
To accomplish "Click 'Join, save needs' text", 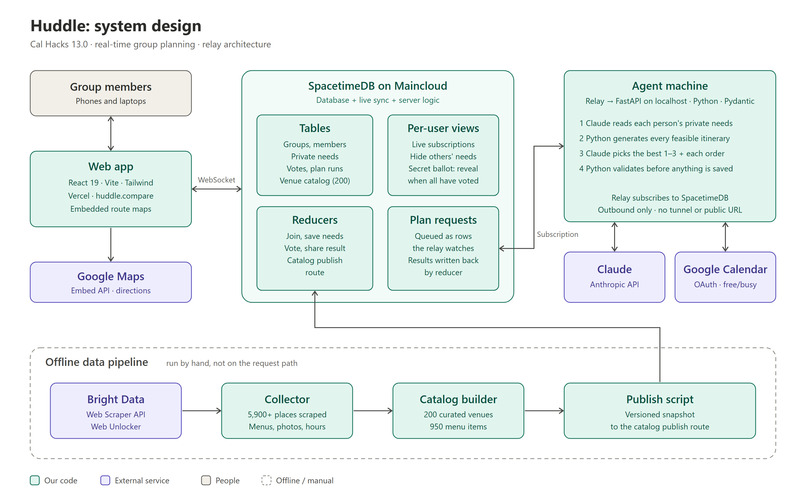I will tap(315, 236).
